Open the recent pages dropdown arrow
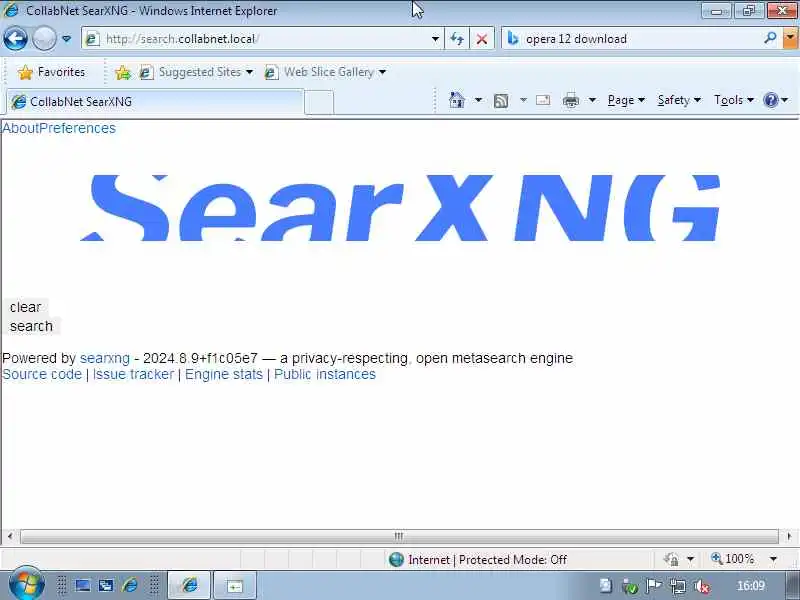Screen dimensions: 800x600 (66, 39)
